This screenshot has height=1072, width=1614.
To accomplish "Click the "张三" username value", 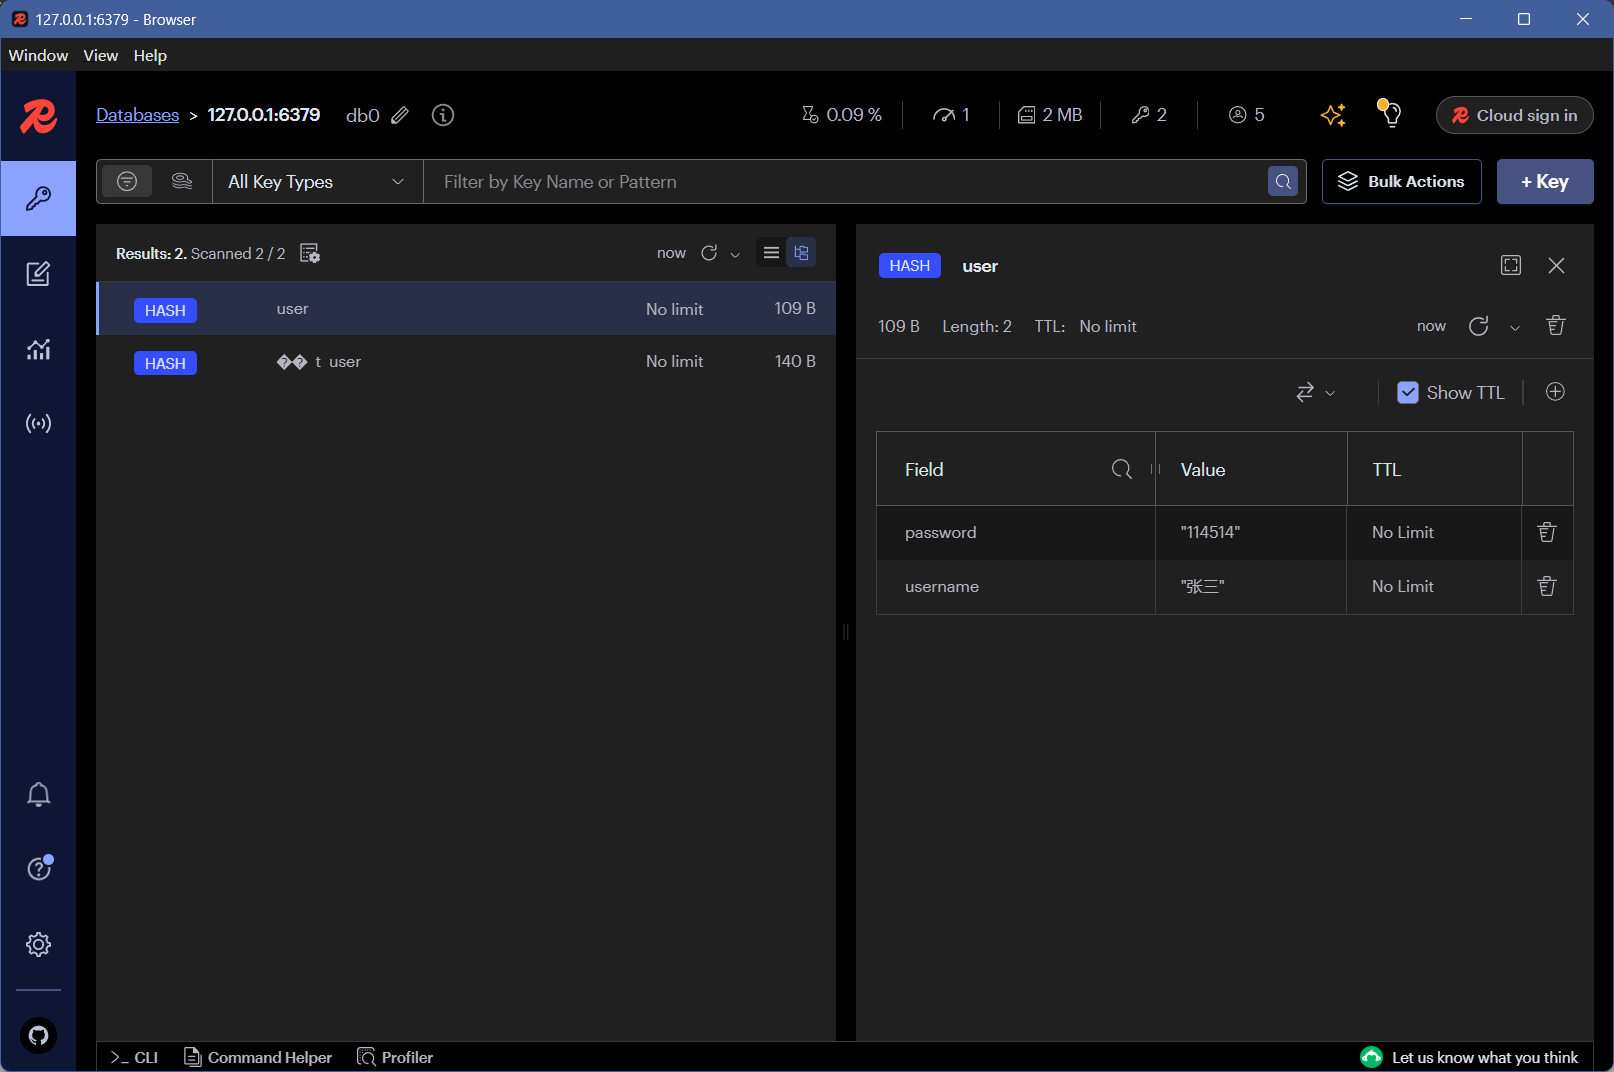I will pyautogui.click(x=1202, y=586).
